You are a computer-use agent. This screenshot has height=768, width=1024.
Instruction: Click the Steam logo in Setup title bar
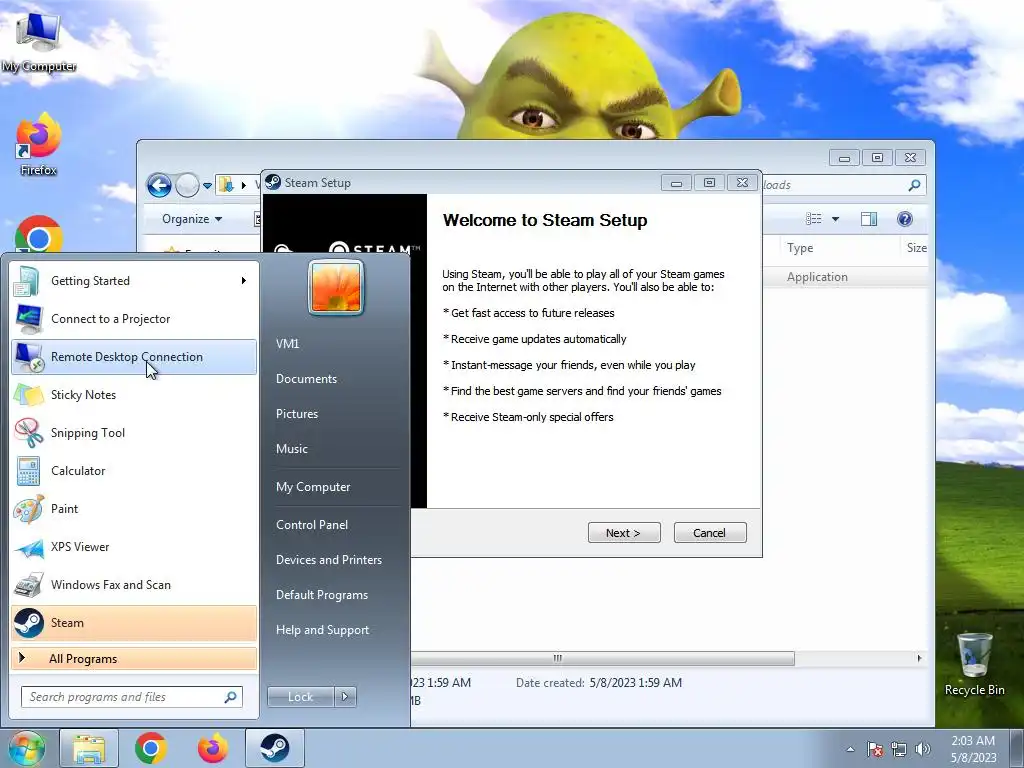click(273, 182)
